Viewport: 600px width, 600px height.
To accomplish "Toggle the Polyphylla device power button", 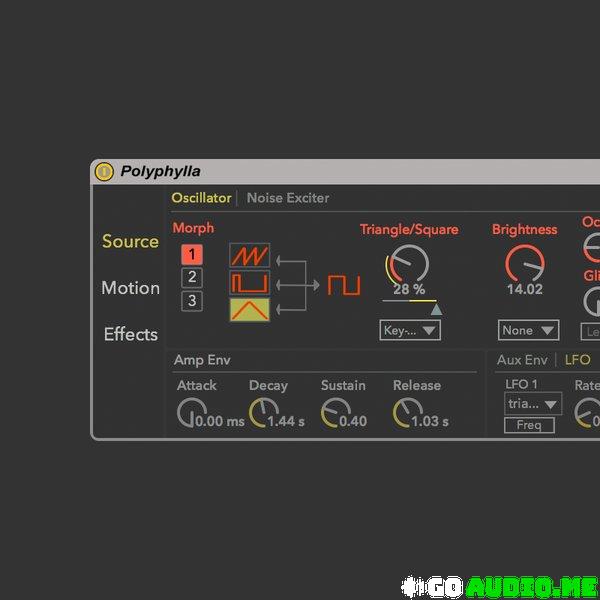I will coord(104,171).
